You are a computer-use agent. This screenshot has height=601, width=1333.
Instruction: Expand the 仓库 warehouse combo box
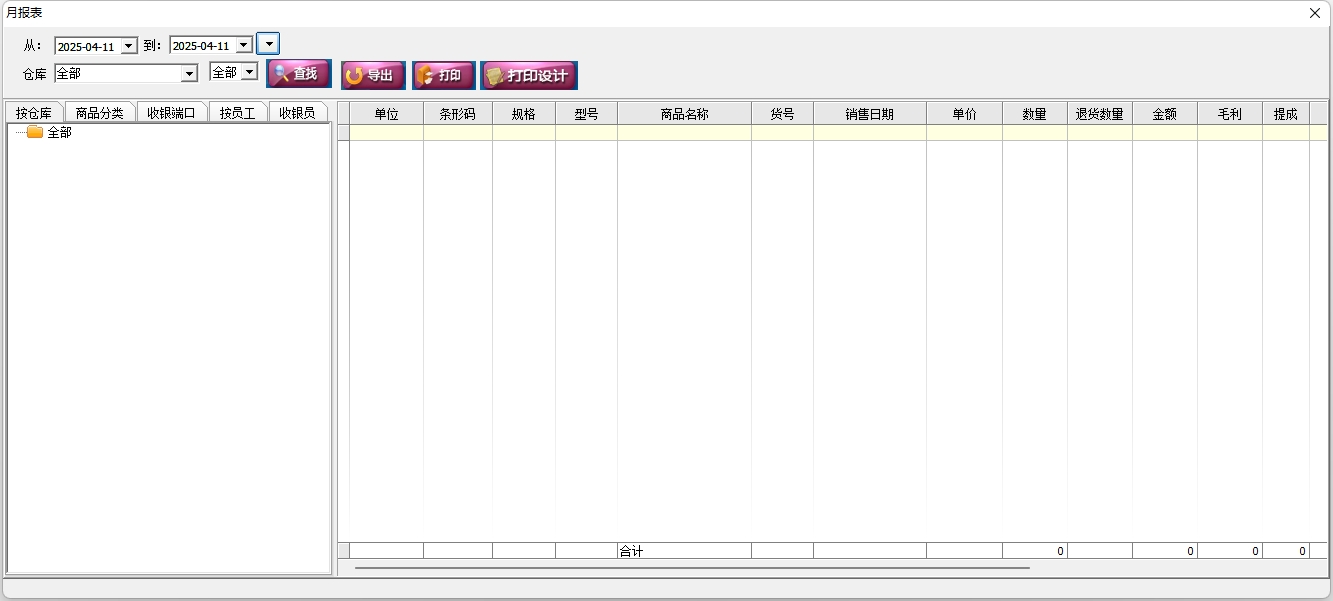[x=189, y=73]
